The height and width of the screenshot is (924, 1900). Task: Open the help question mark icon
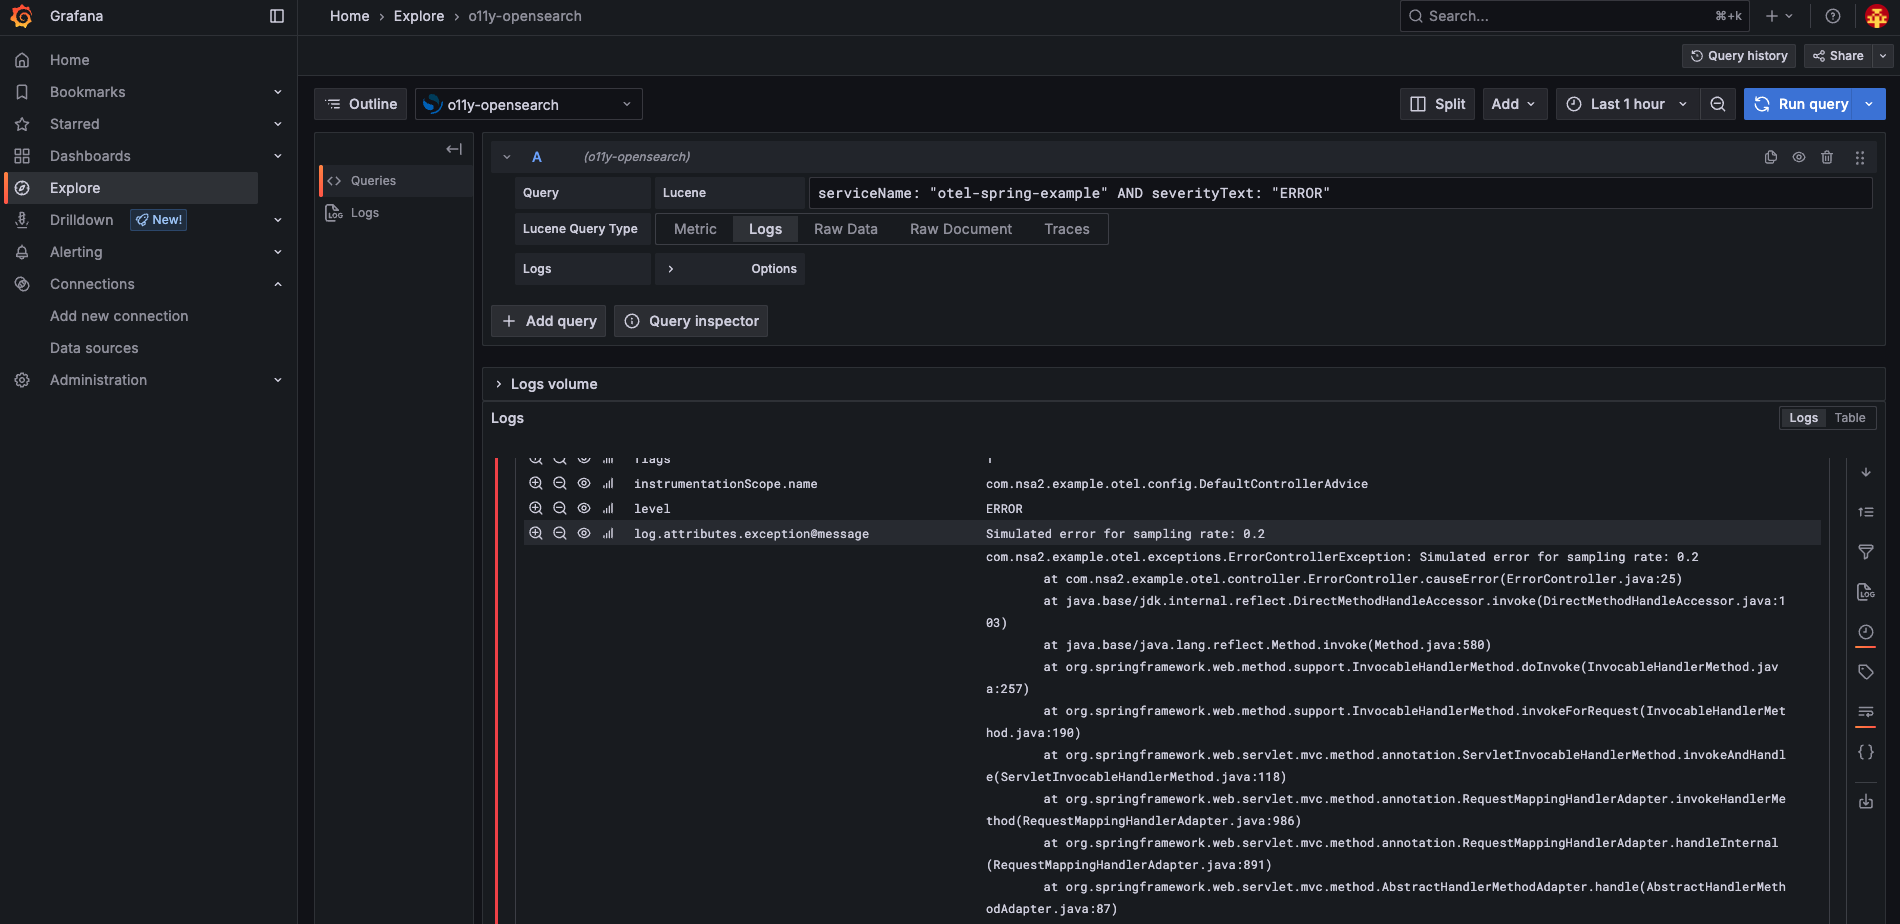click(1833, 16)
